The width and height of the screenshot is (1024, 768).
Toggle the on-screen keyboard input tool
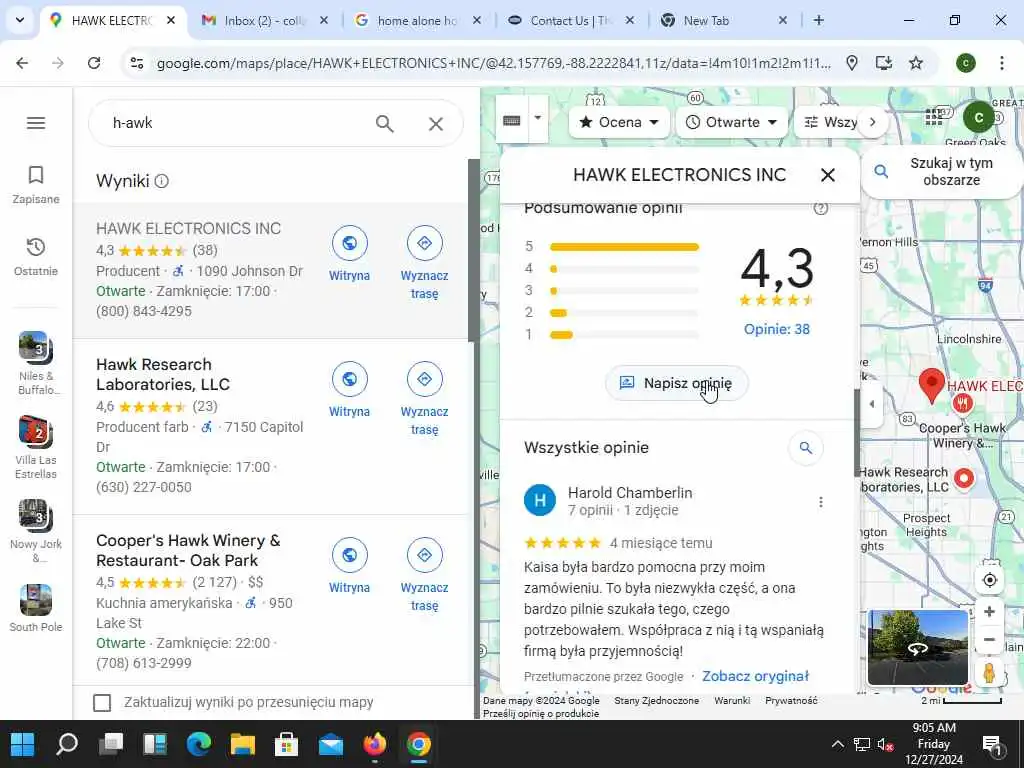511,120
